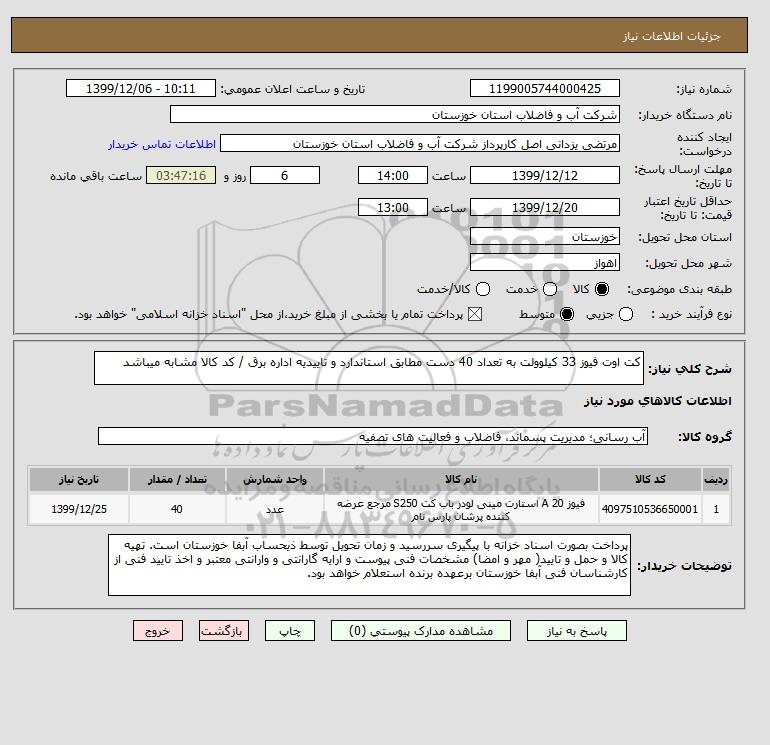Click the need date cell 1399/12/25

coord(79,509)
